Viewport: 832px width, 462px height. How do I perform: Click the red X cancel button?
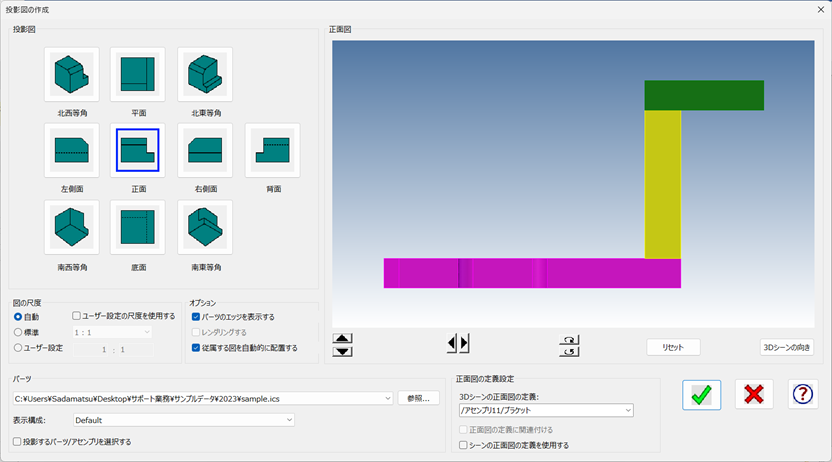(754, 394)
